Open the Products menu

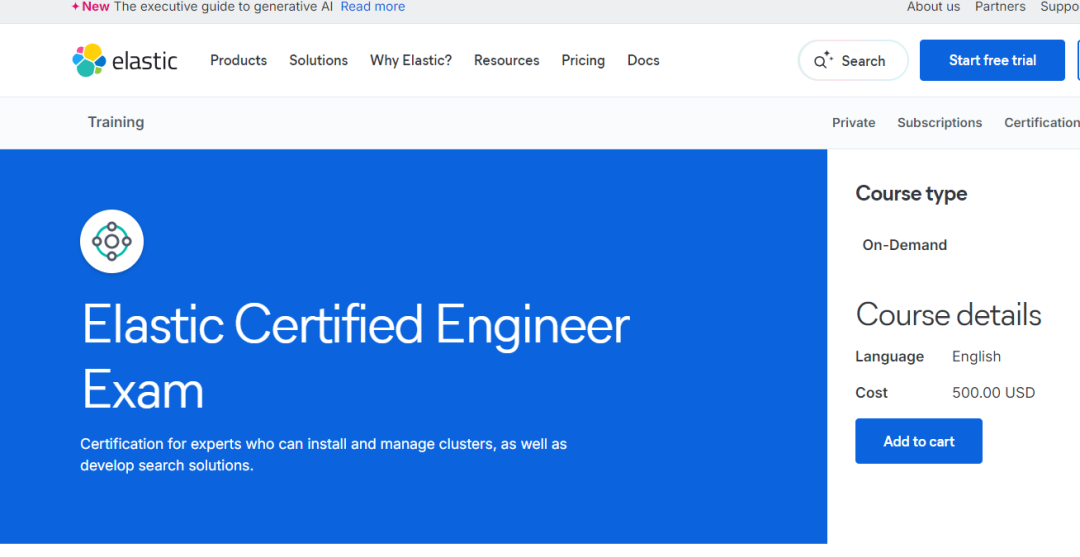click(x=238, y=61)
